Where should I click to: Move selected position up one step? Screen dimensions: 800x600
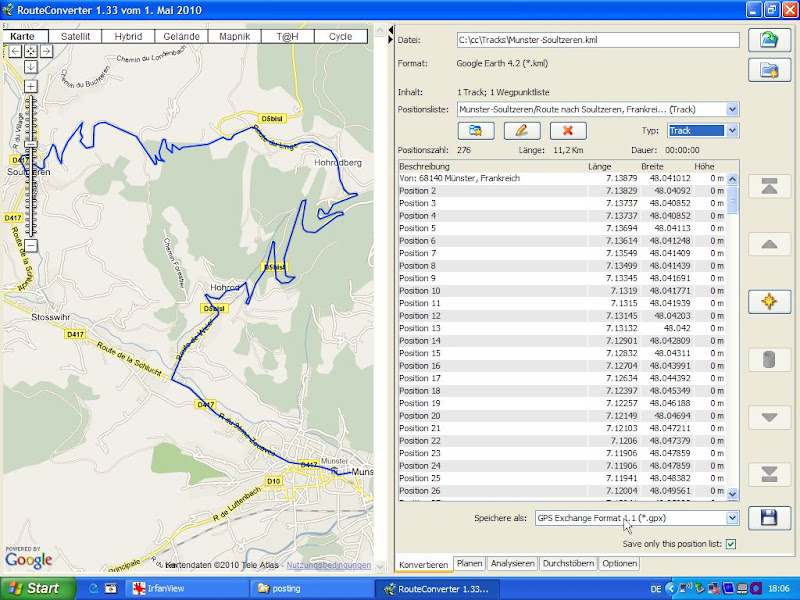tap(769, 244)
